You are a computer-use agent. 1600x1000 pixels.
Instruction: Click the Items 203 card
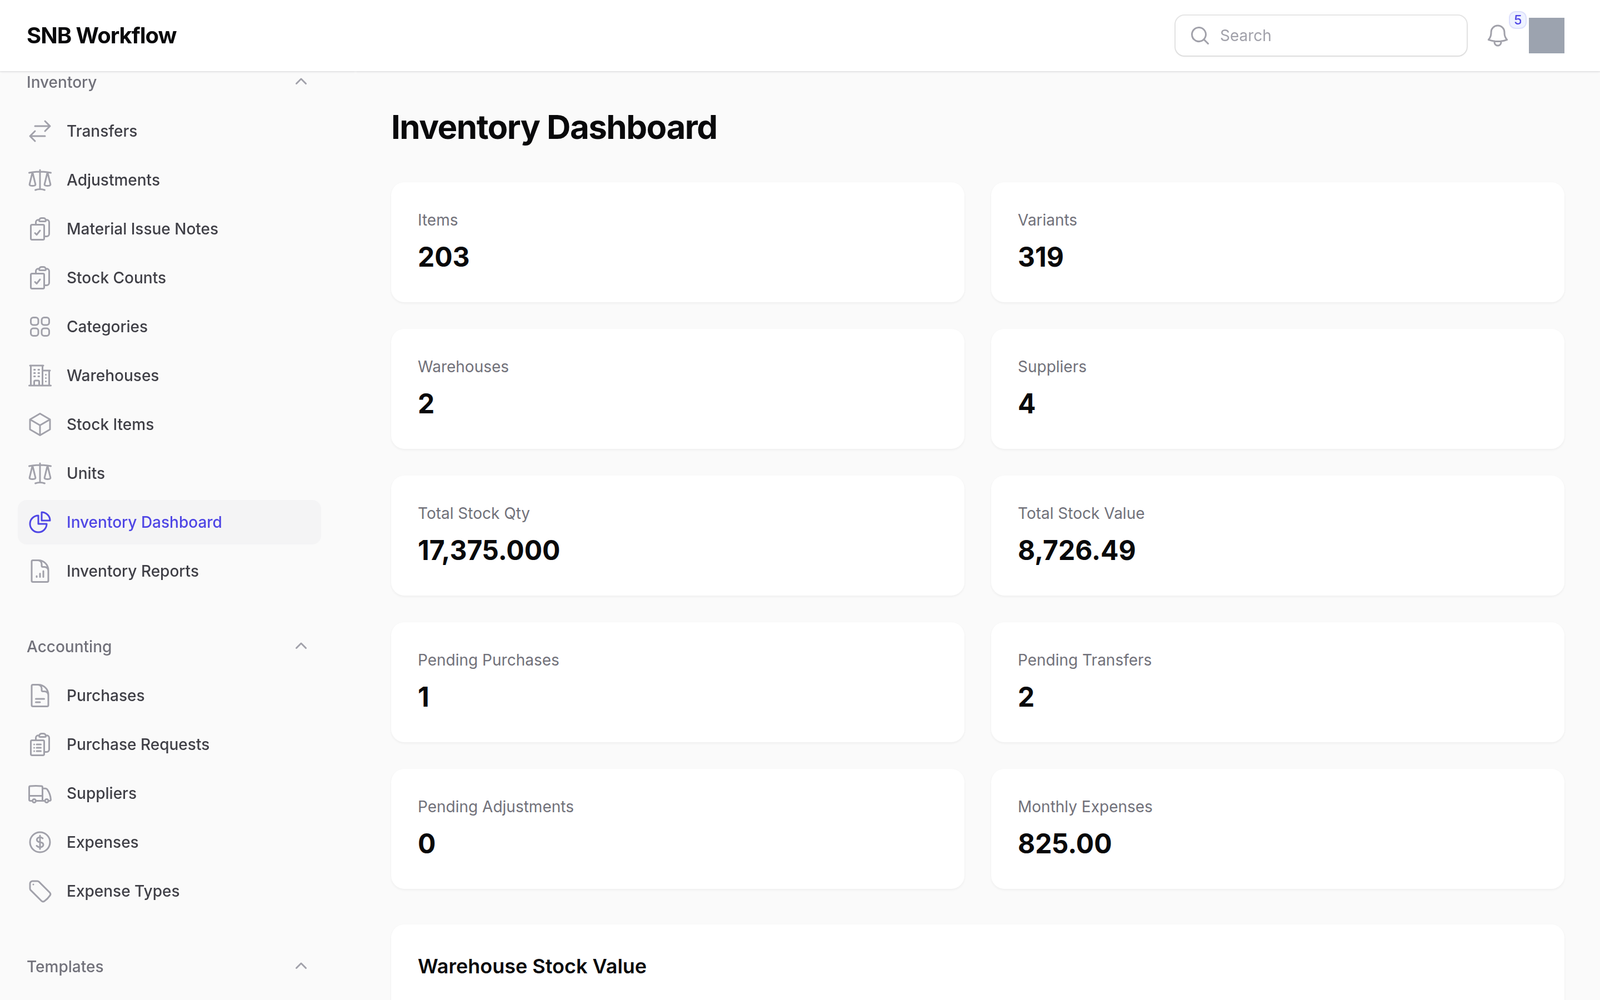(x=677, y=242)
